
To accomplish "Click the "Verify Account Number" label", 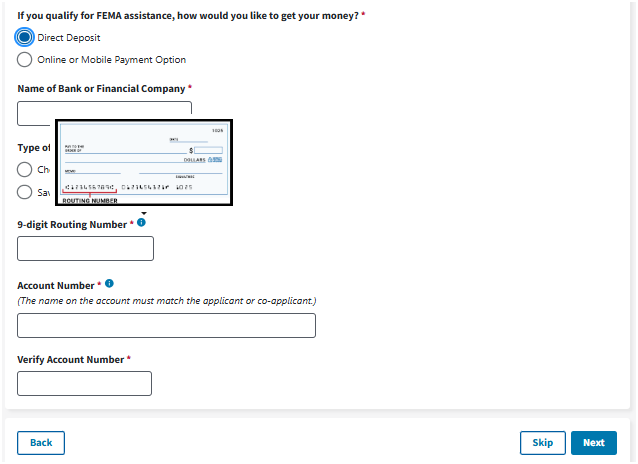I will (x=70, y=359).
